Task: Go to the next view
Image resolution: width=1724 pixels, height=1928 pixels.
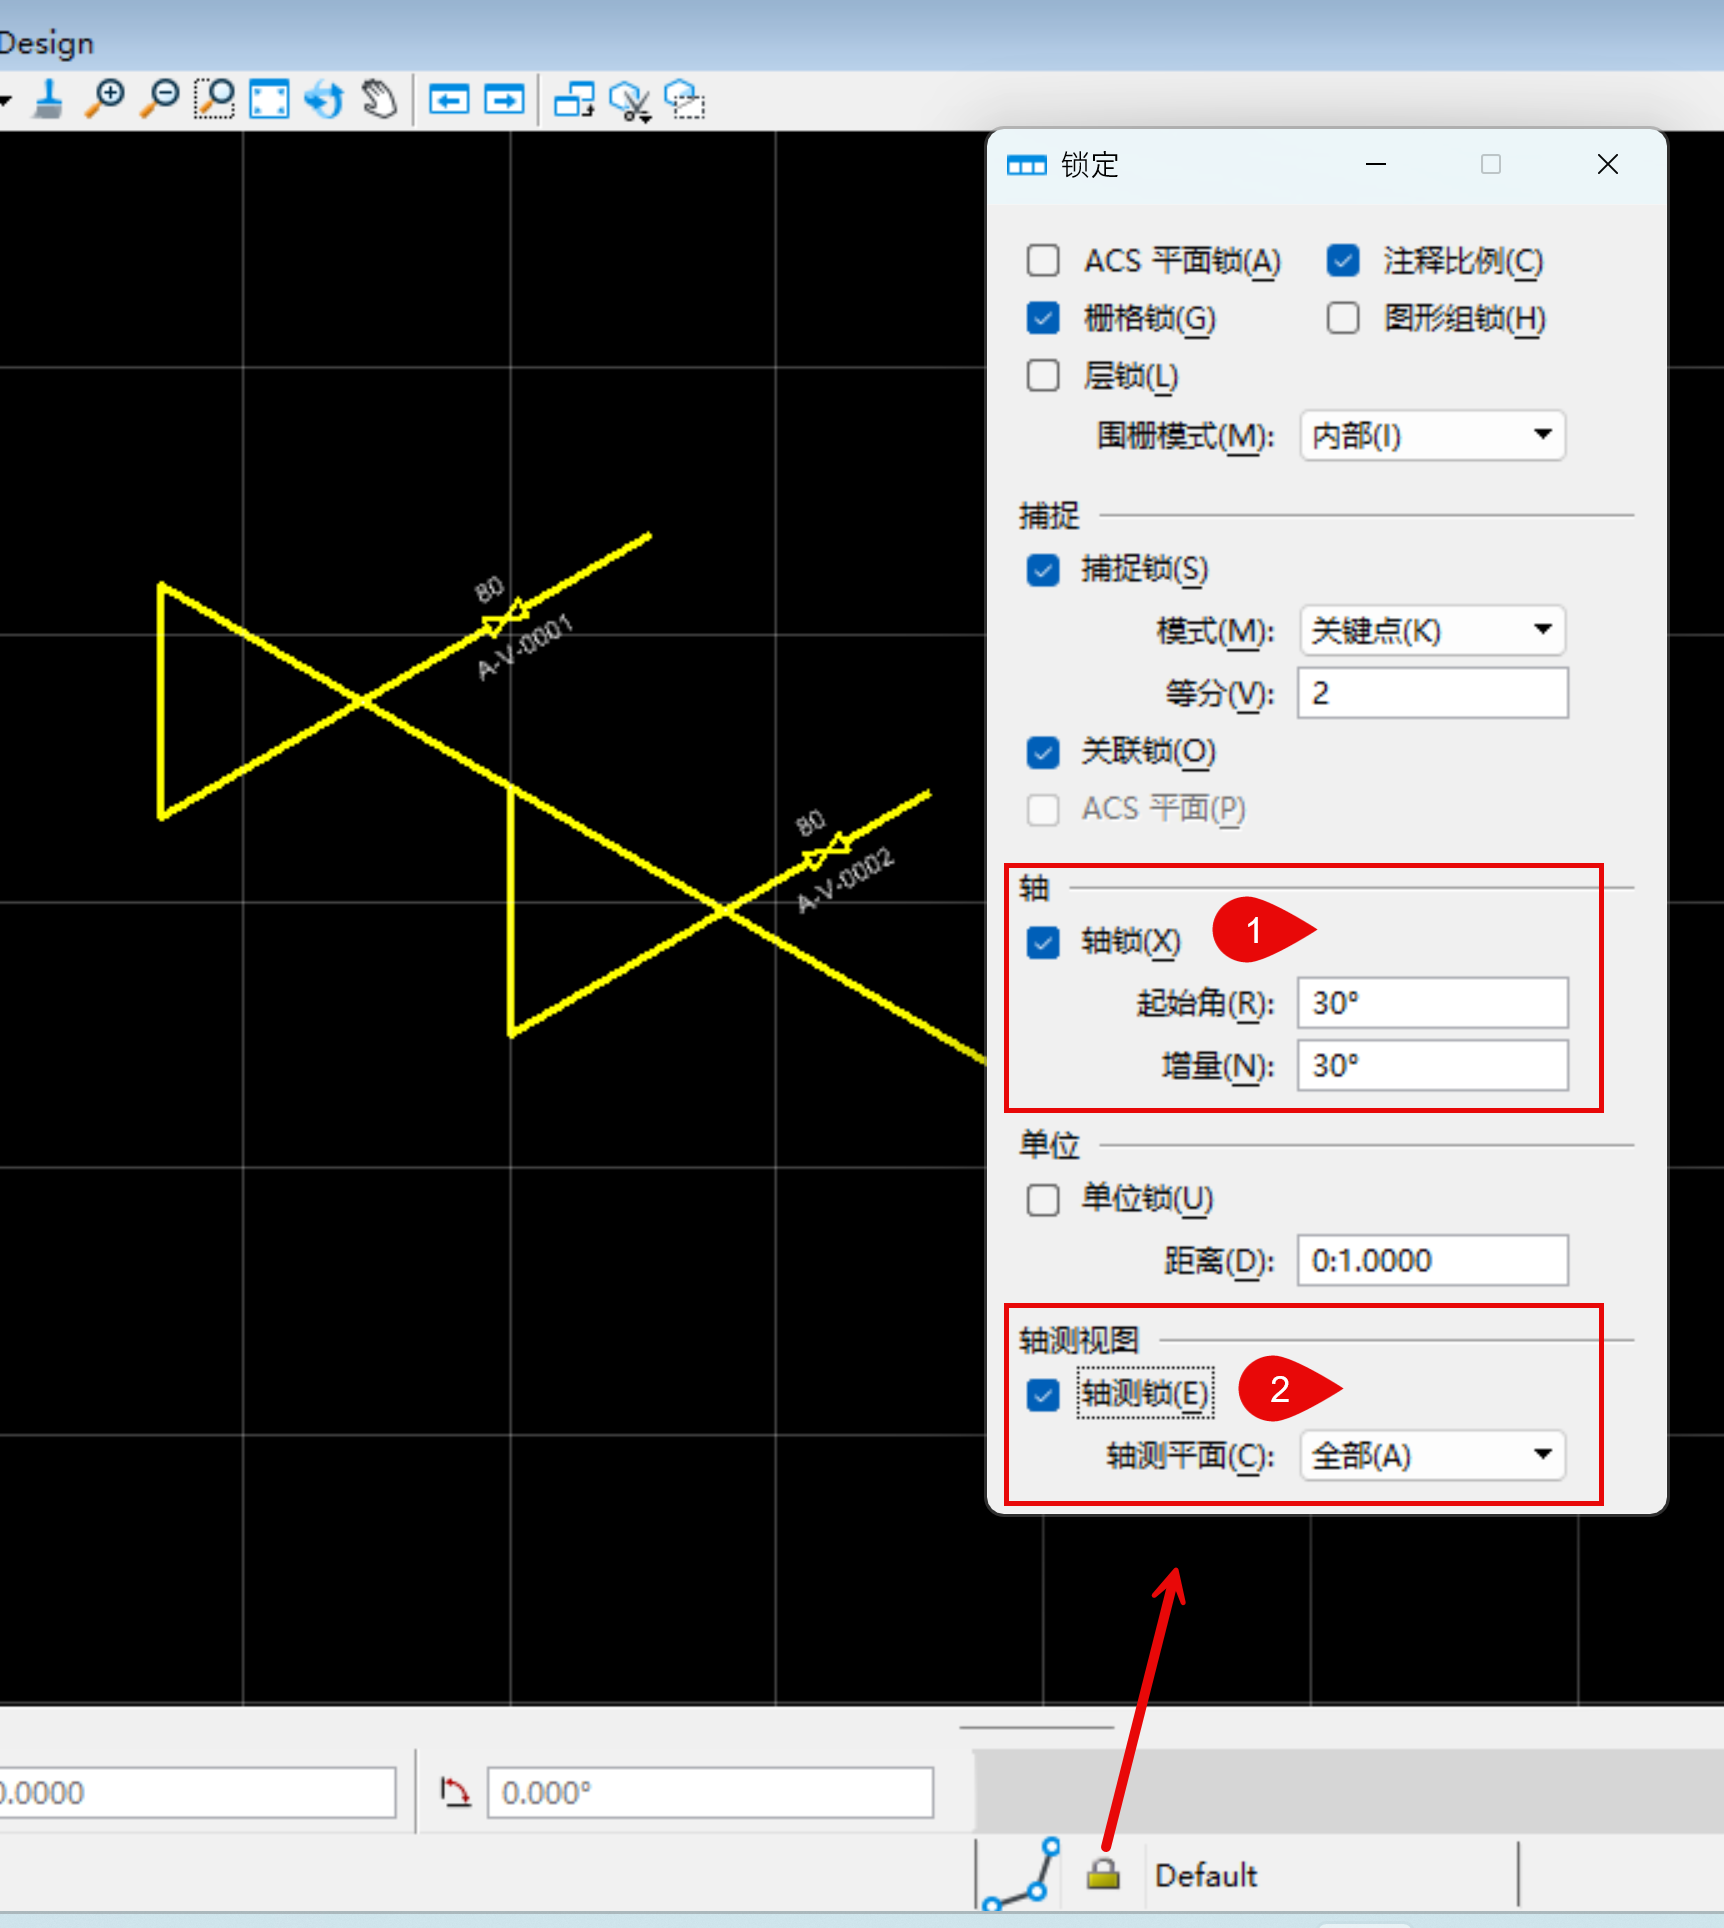Action: 504,100
